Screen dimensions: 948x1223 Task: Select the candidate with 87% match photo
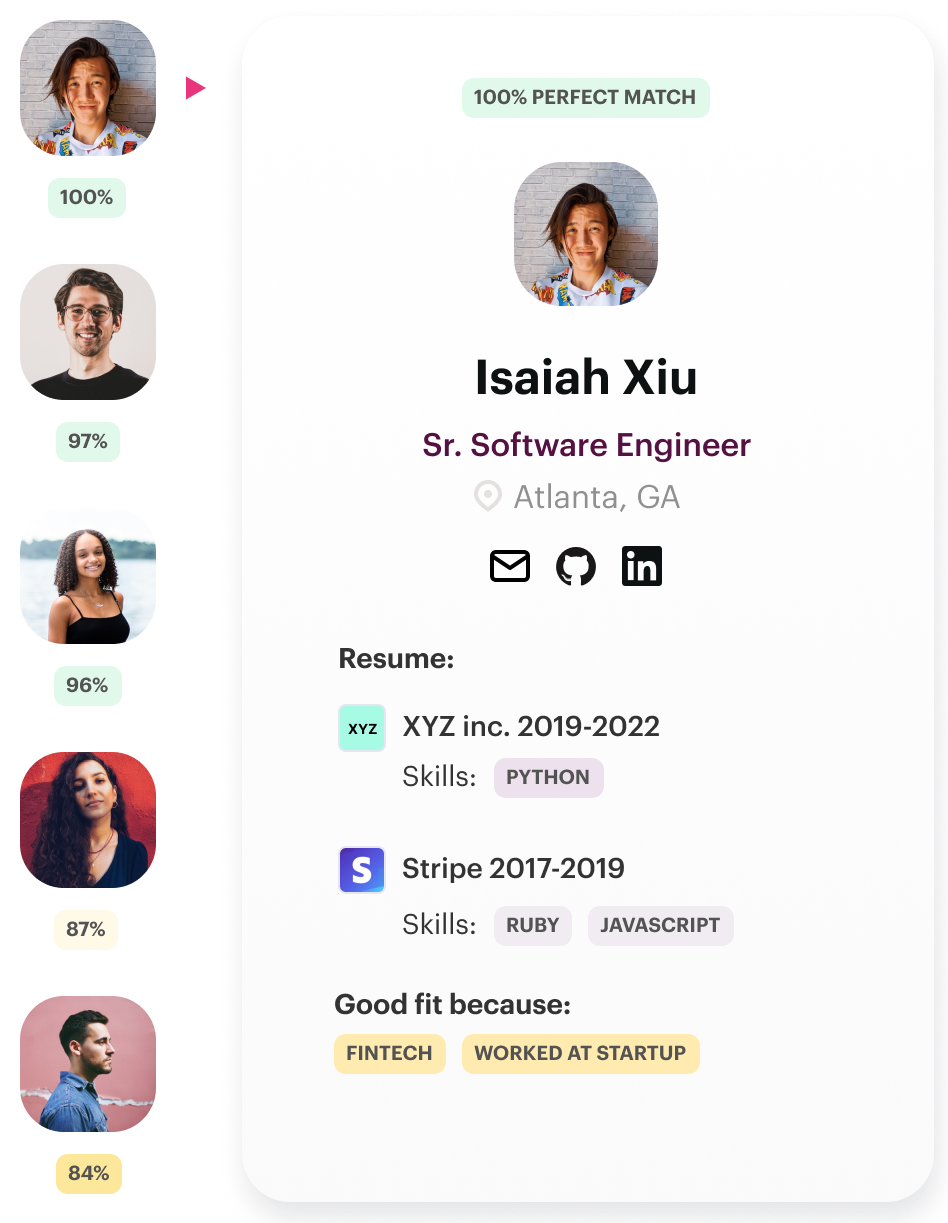(x=88, y=820)
